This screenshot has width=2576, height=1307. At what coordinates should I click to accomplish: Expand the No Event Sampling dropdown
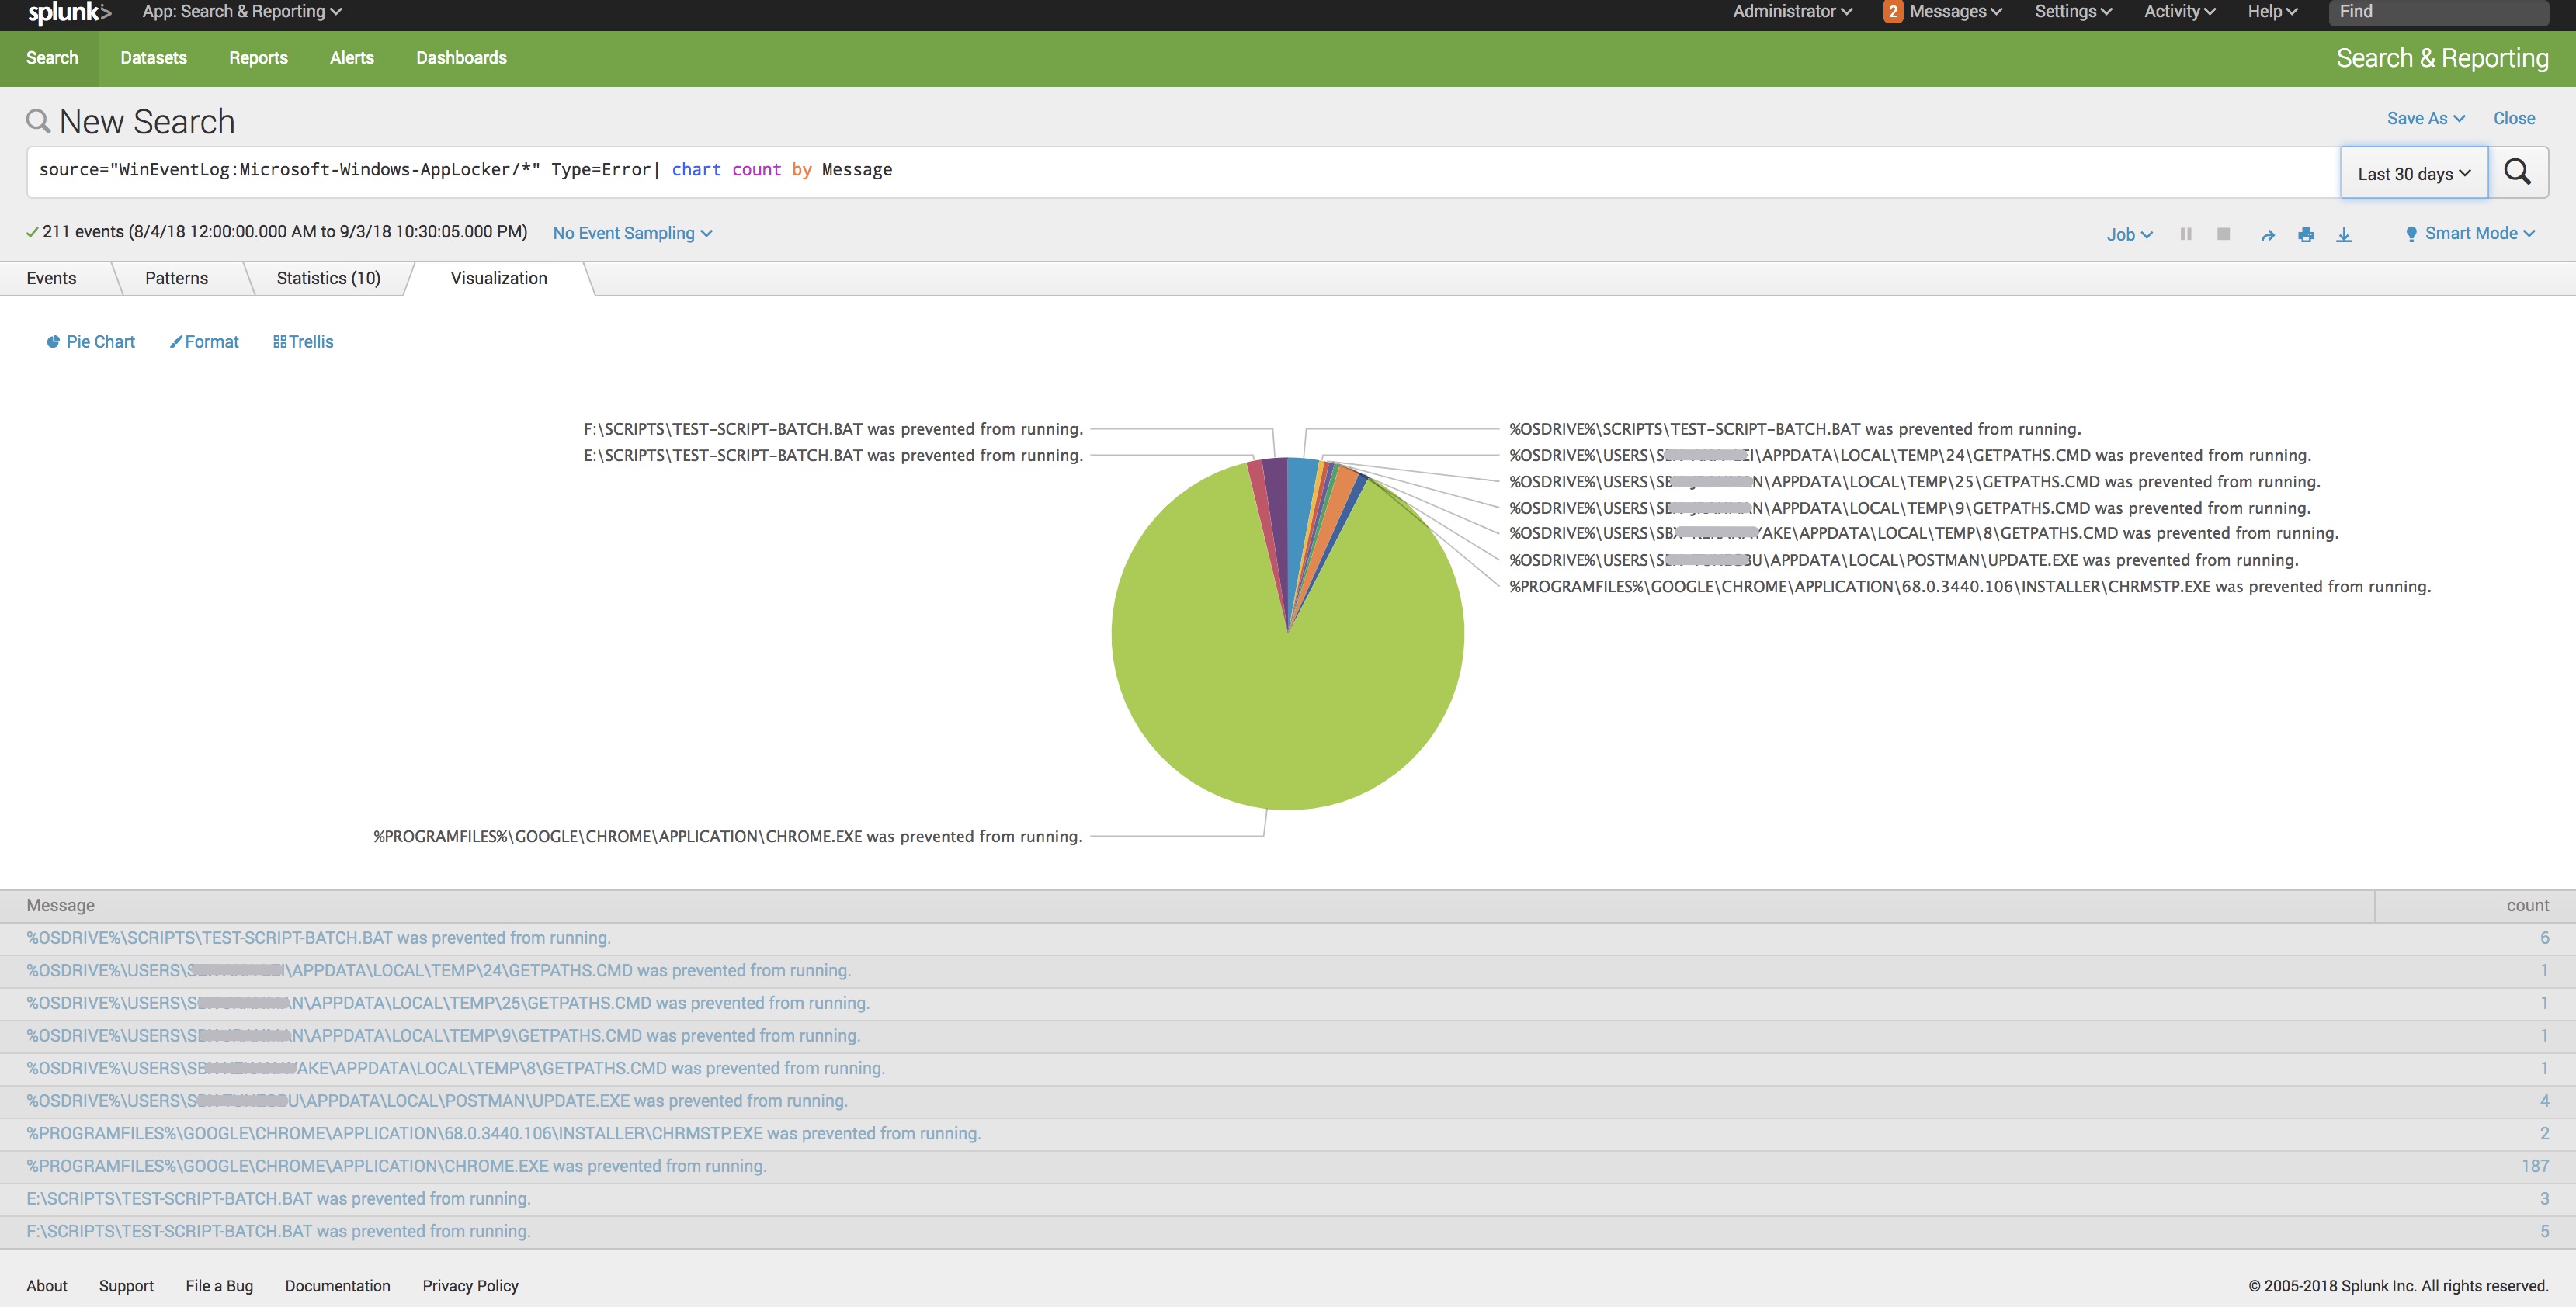pos(632,233)
